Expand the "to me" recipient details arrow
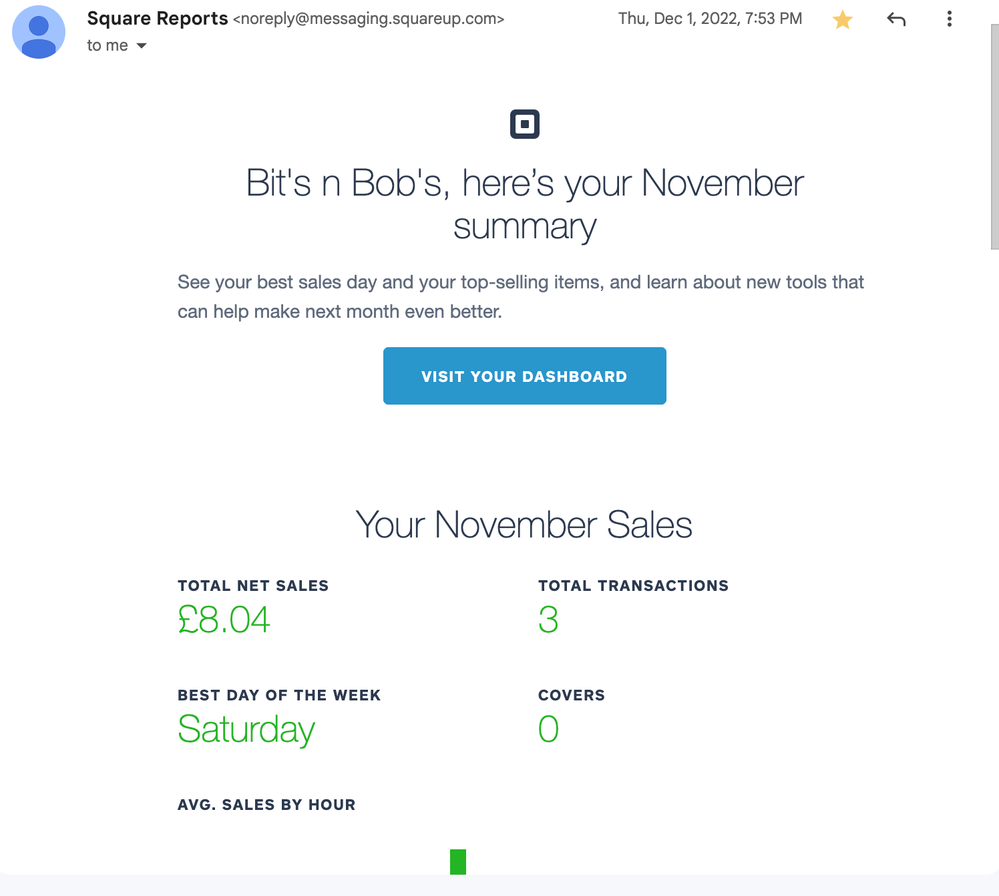This screenshot has width=999, height=896. tap(141, 46)
